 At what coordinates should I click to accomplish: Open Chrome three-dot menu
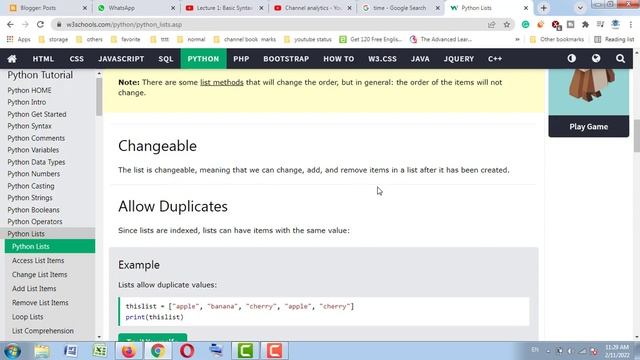[631, 24]
